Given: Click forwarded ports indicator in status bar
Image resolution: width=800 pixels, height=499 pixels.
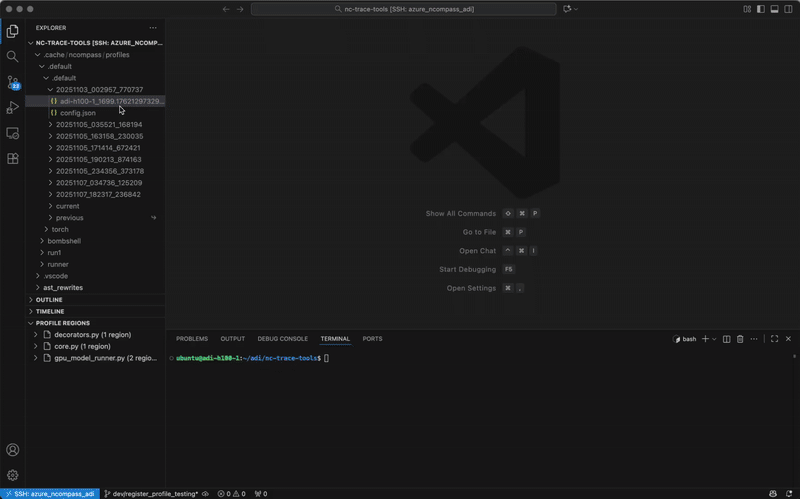Looking at the screenshot, I should click(261, 493).
